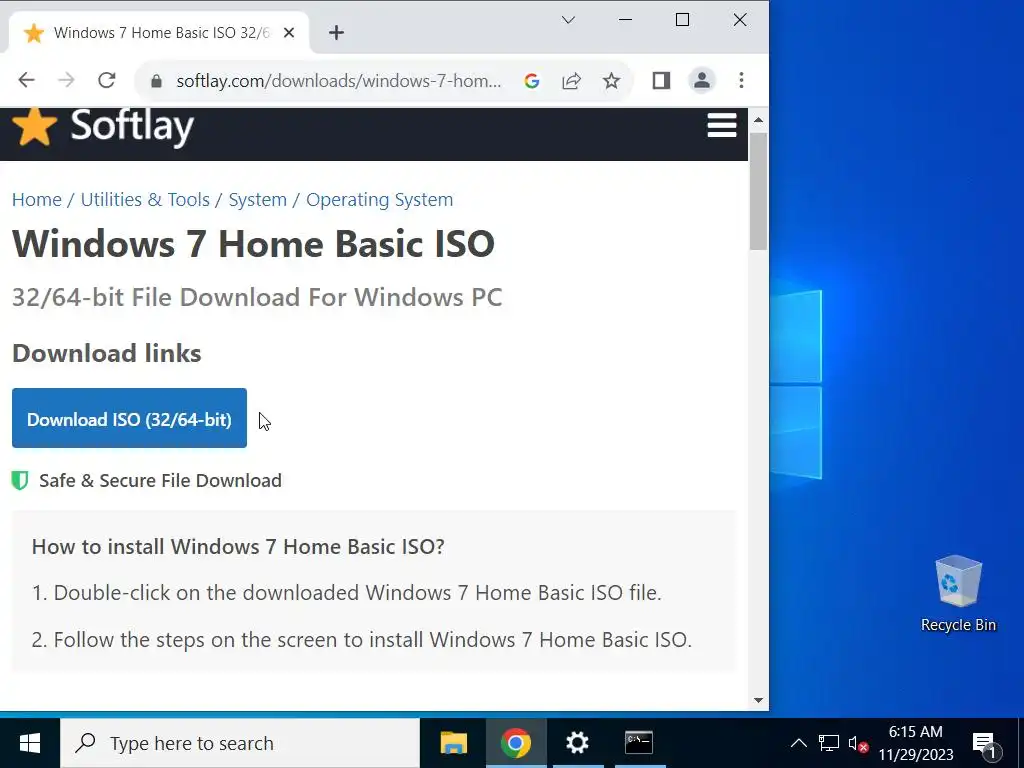Viewport: 1024px width, 768px height.
Task: Open the Windows Start menu
Action: [29, 743]
